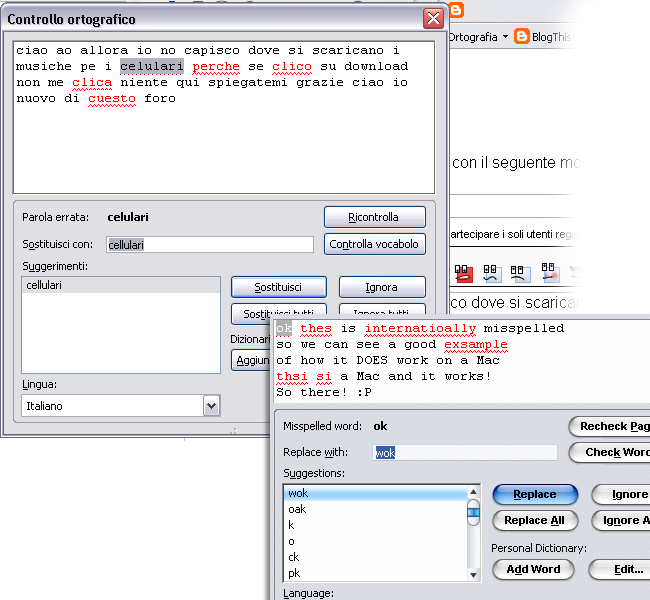The height and width of the screenshot is (600, 650).
Task: Click the fourth emoticon in the smiley row
Action: [549, 272]
